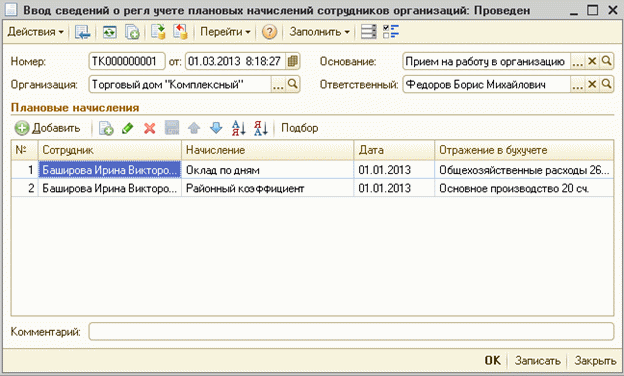Expand the Перейти dropdown
Screen dimensions: 624x376
point(225,32)
